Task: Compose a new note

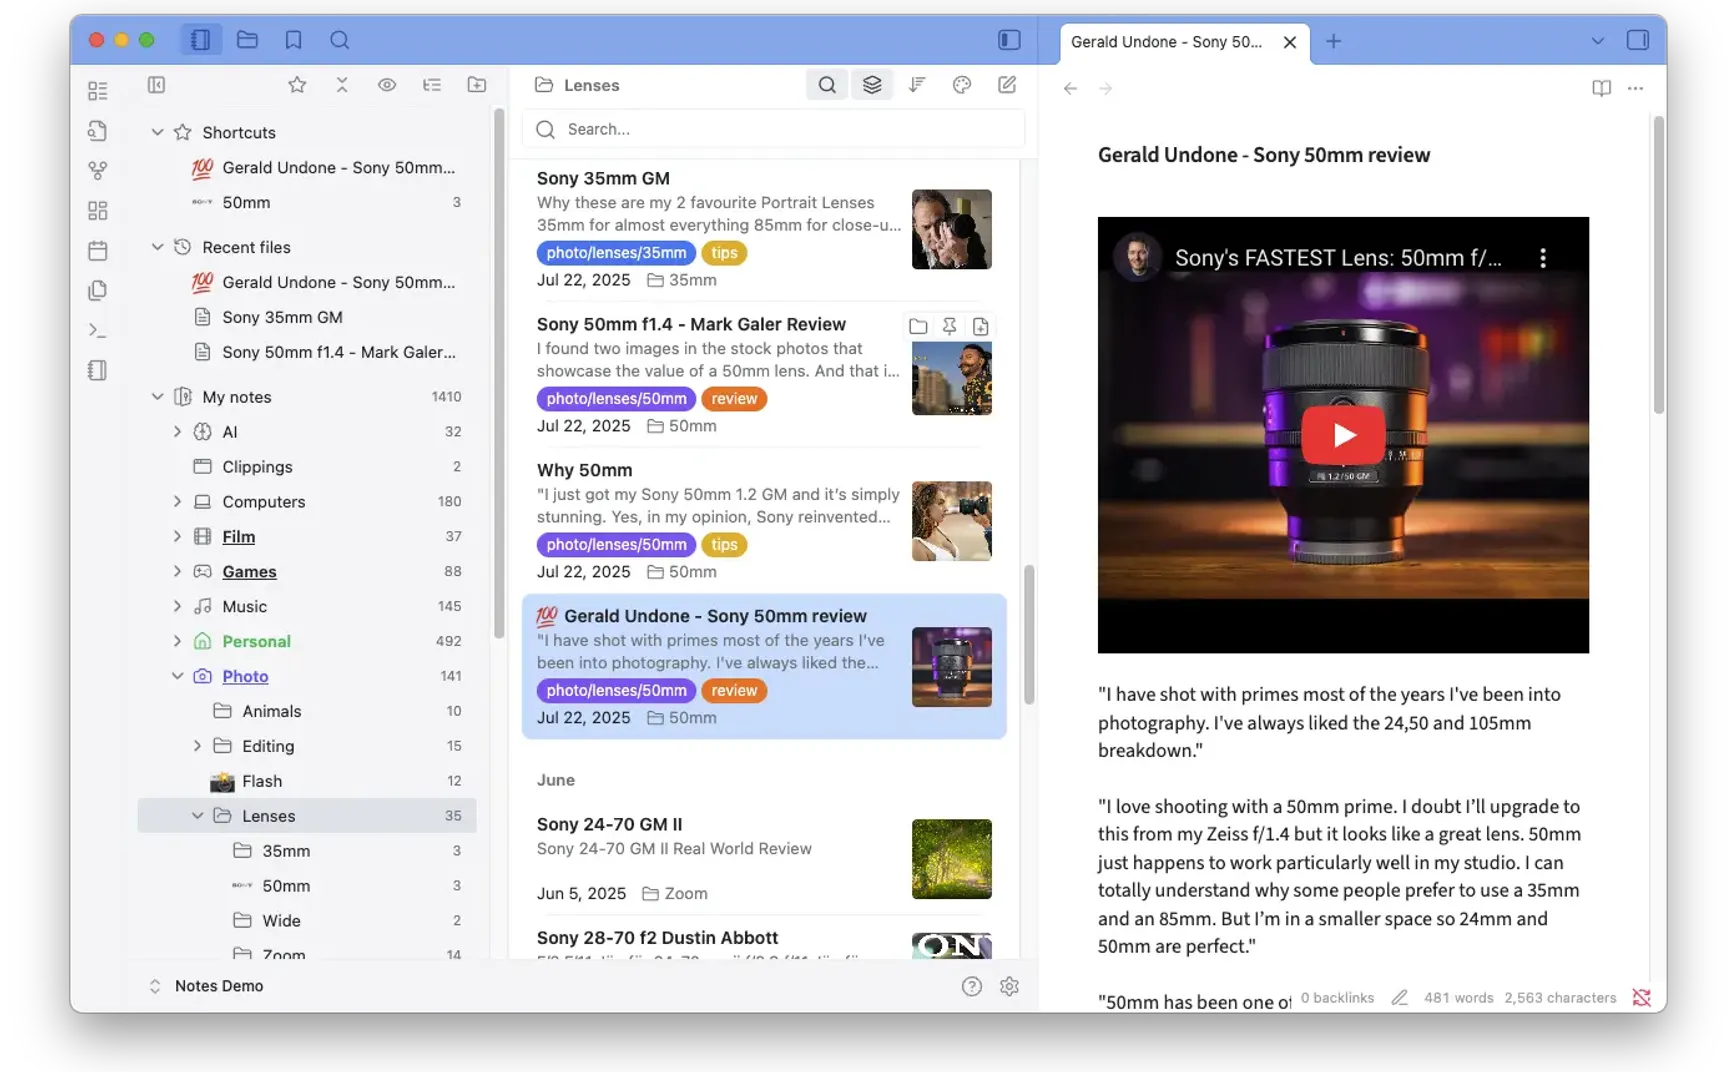Action: [1007, 85]
